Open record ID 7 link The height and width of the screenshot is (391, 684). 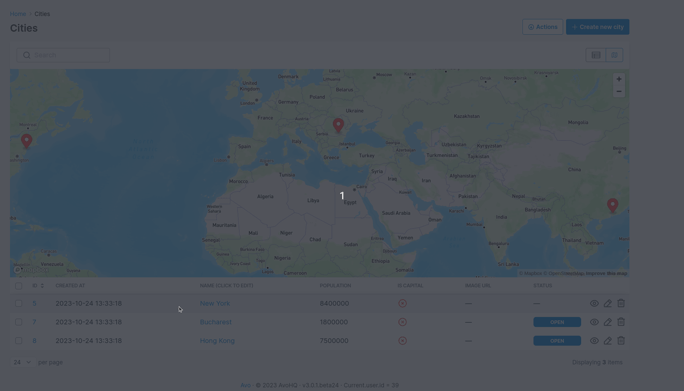pyautogui.click(x=34, y=322)
